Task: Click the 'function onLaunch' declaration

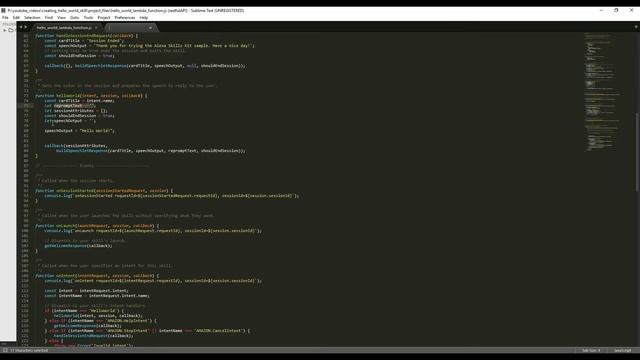Action: [97, 226]
